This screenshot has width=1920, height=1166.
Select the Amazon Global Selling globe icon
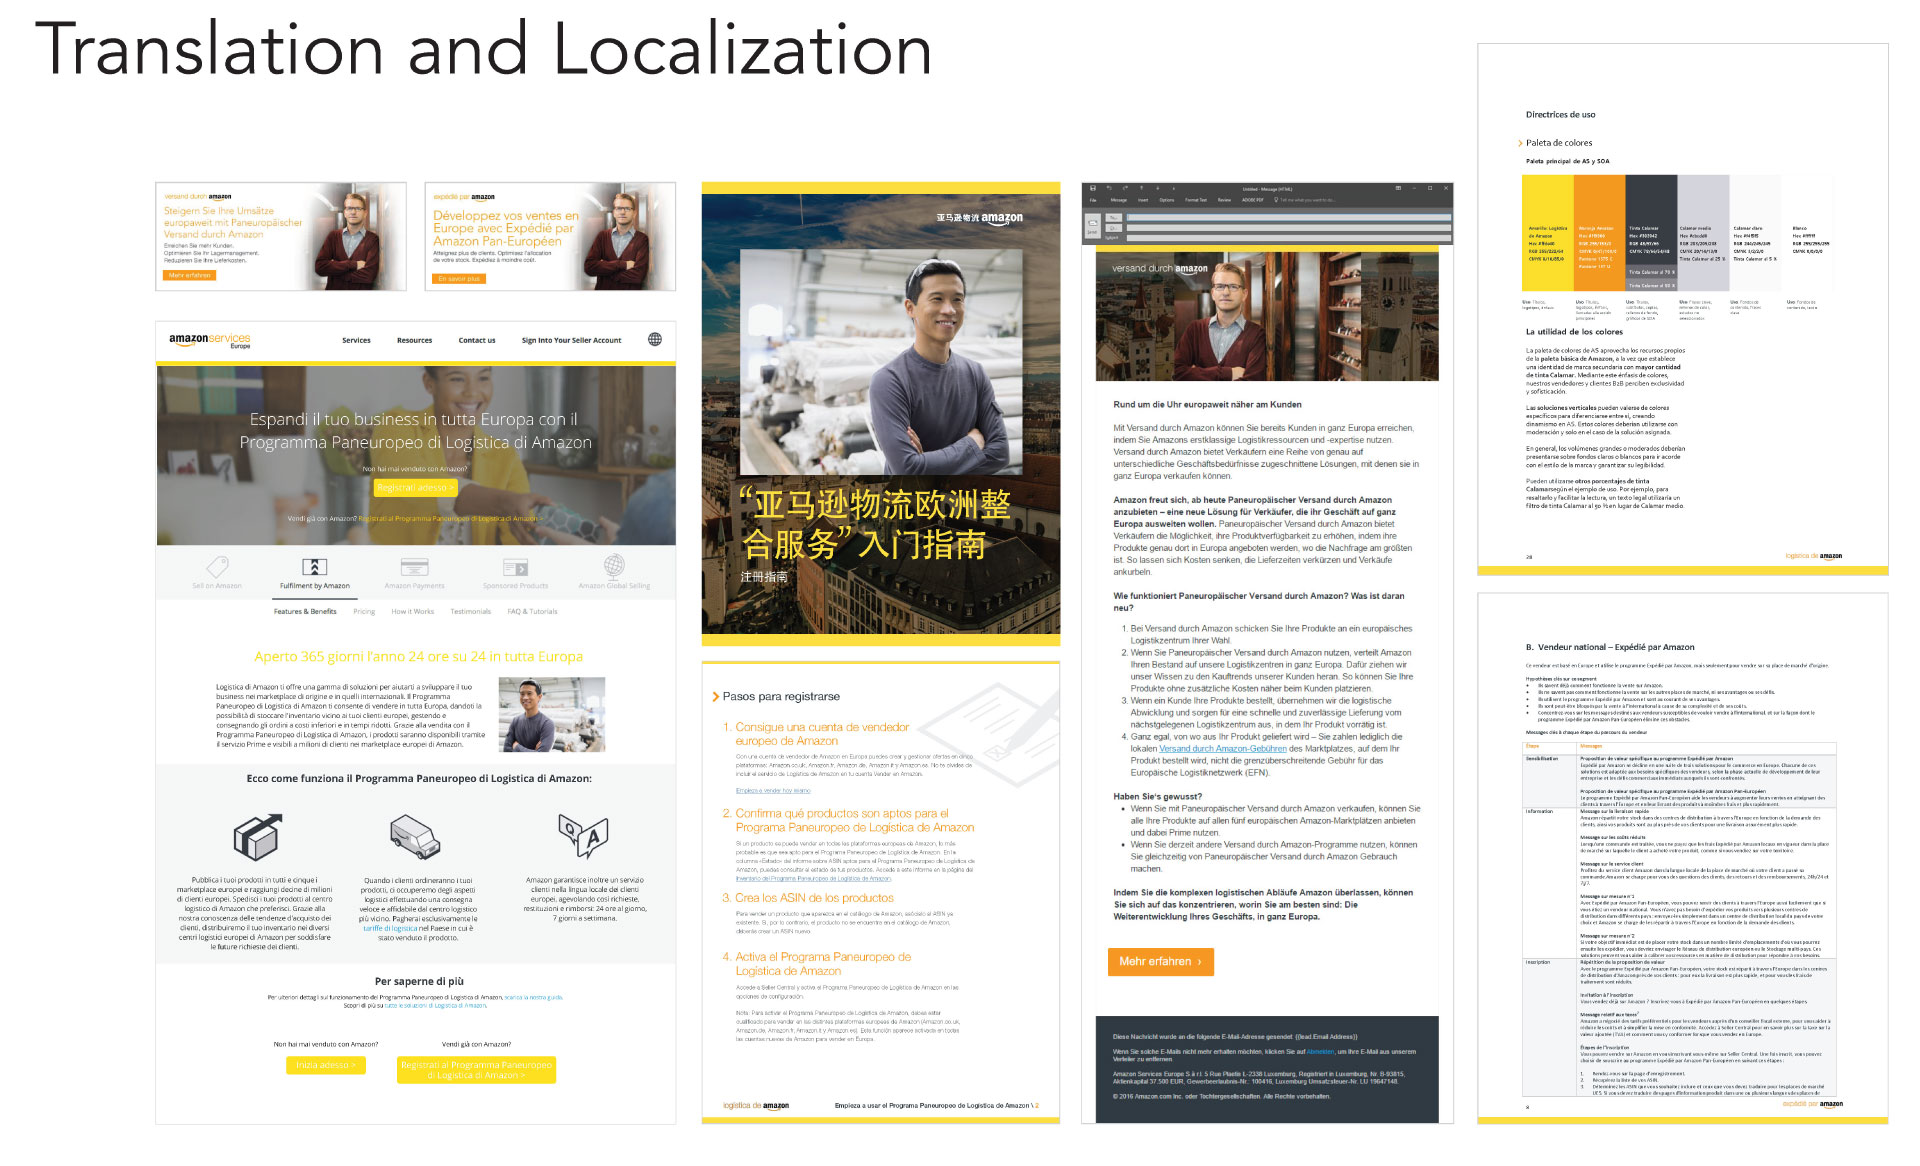[x=614, y=565]
